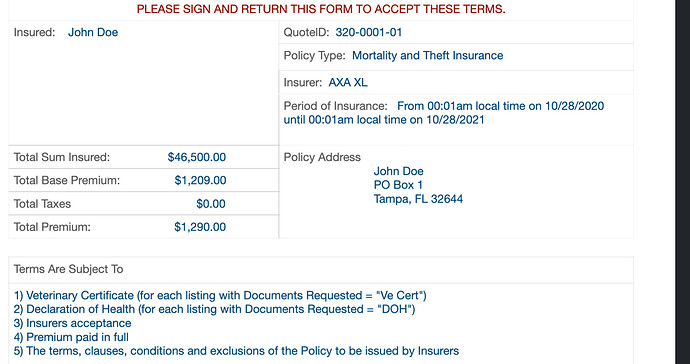Select the QuoteID 320-0001-01 value
This screenshot has height=364, width=690.
(x=368, y=32)
